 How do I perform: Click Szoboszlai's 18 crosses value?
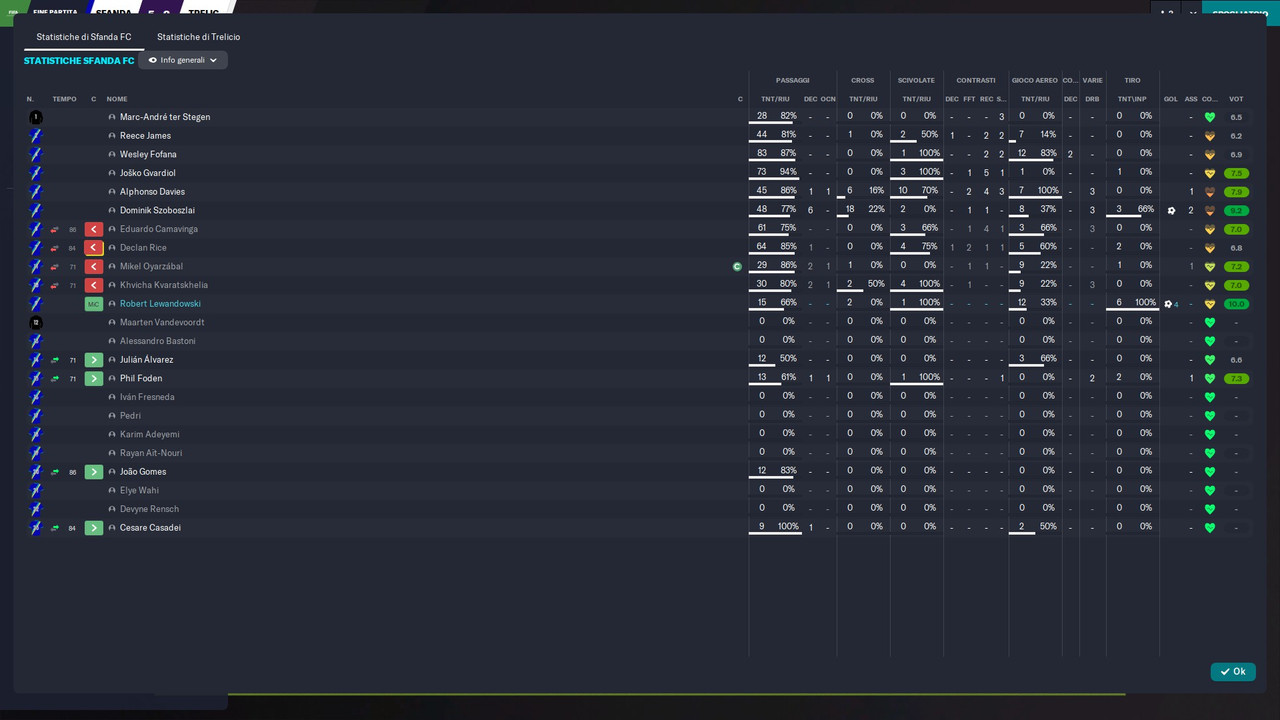click(850, 210)
